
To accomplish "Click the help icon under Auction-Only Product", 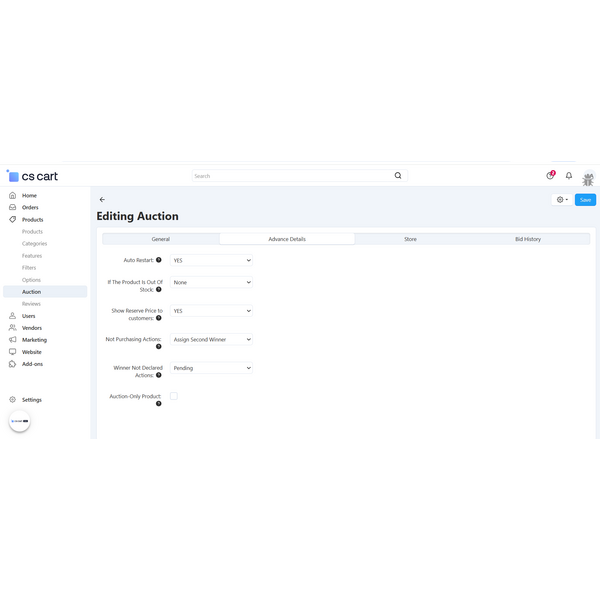I will pos(158,404).
